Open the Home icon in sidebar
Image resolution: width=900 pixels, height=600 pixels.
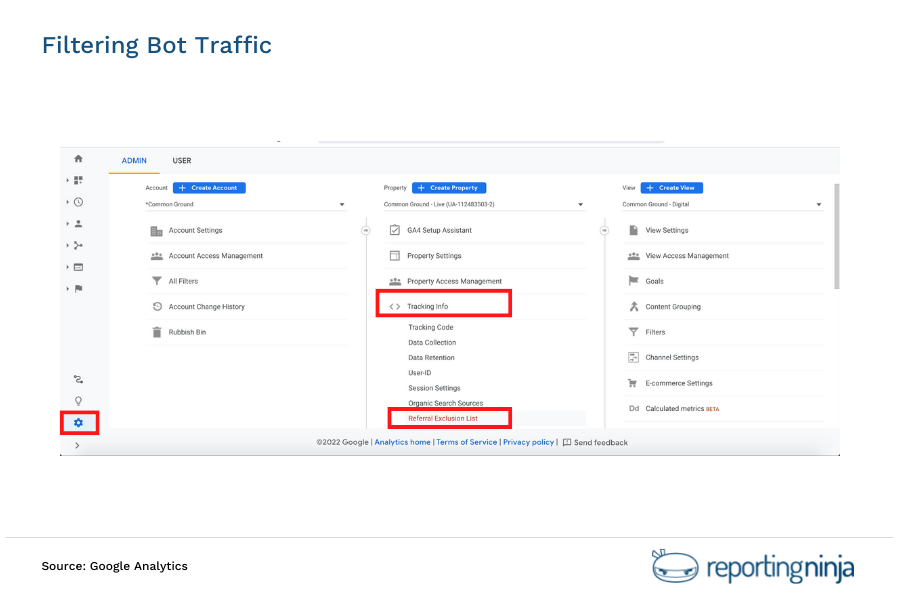(x=79, y=158)
